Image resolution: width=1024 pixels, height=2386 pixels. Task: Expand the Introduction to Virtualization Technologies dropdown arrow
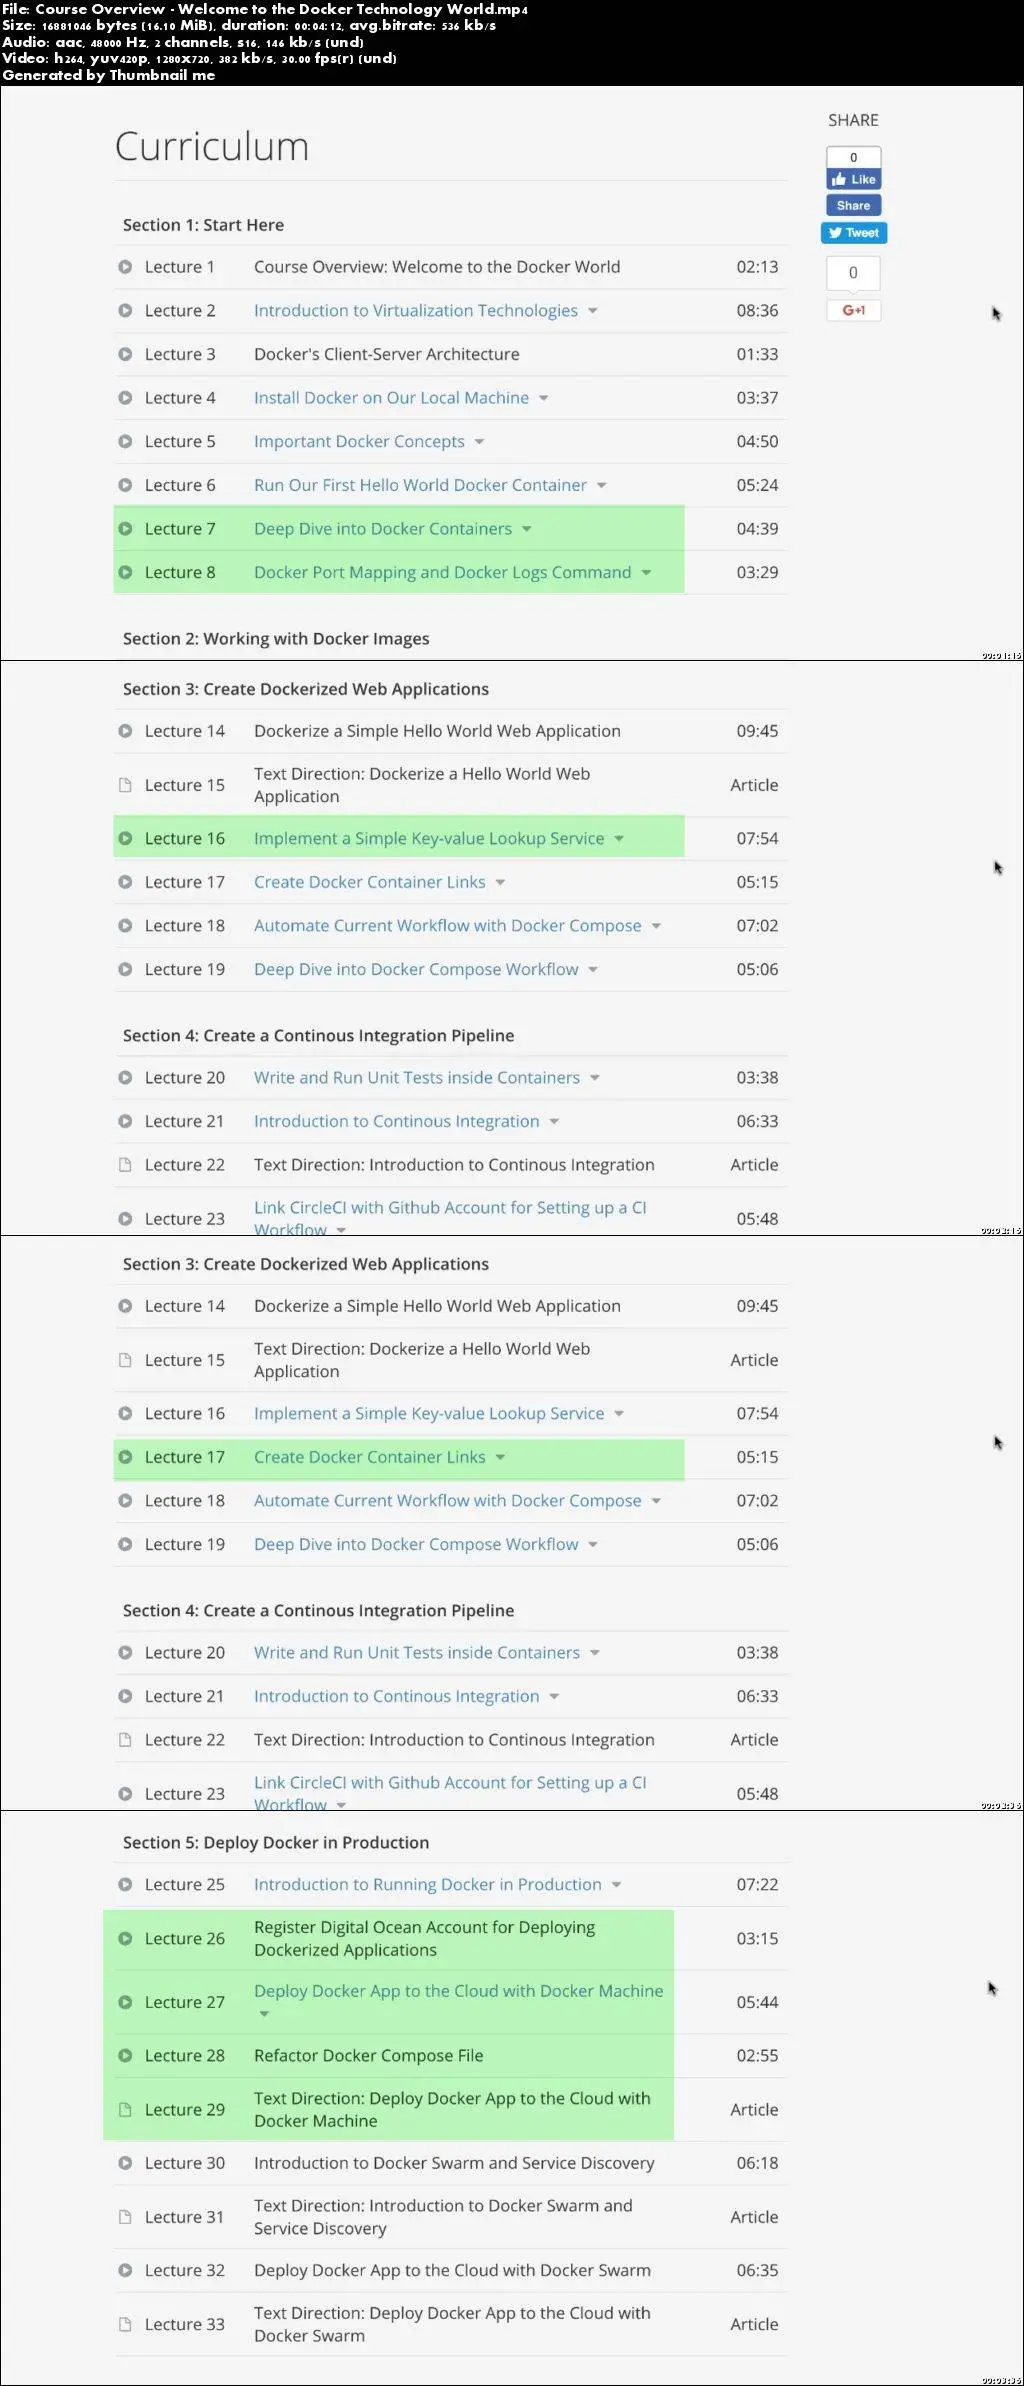(593, 311)
